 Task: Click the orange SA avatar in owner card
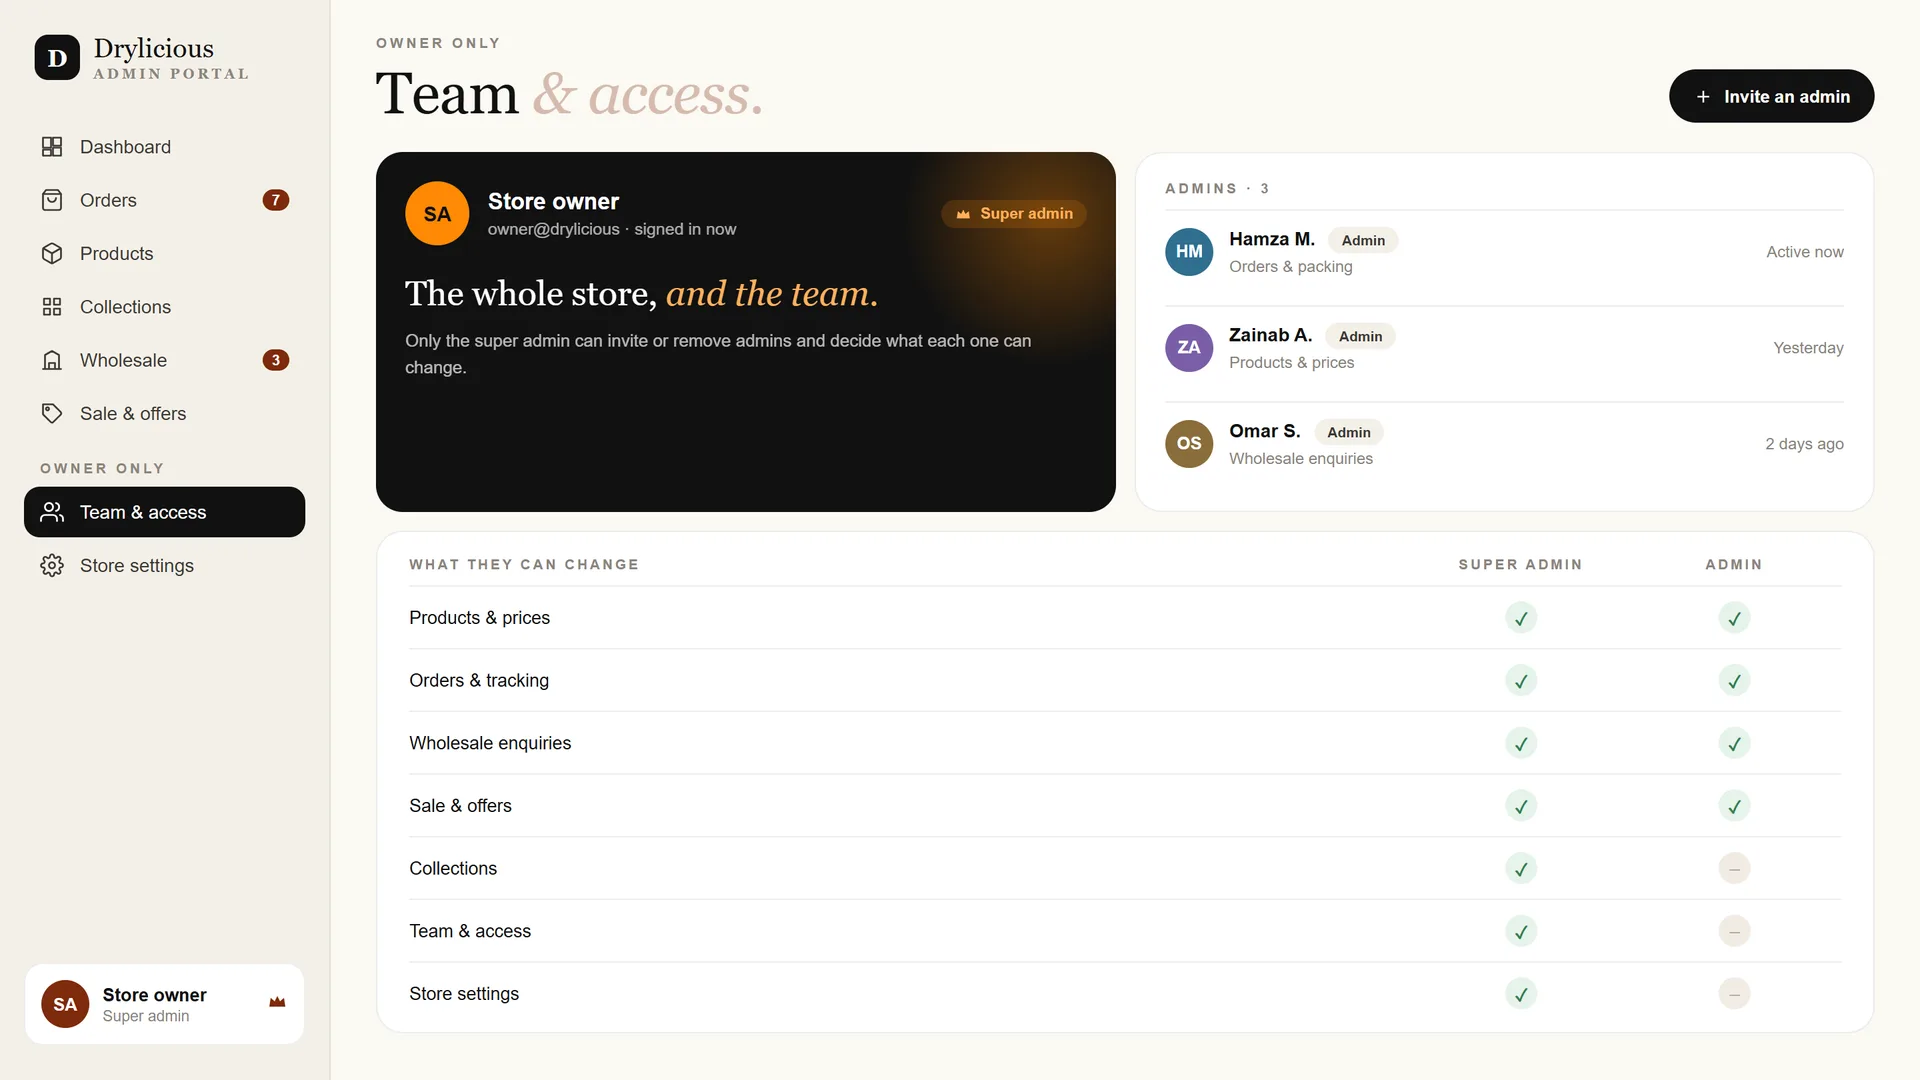pyautogui.click(x=437, y=214)
